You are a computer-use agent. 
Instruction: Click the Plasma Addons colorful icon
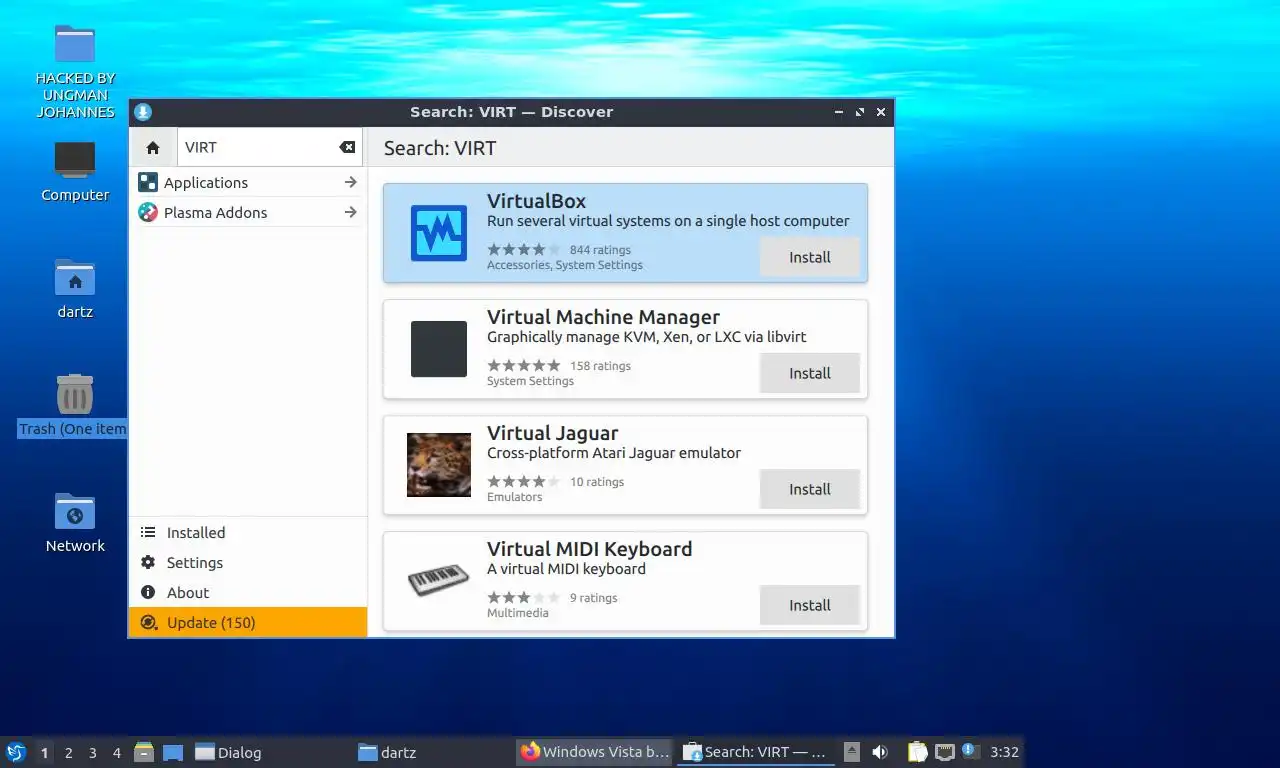[148, 212]
